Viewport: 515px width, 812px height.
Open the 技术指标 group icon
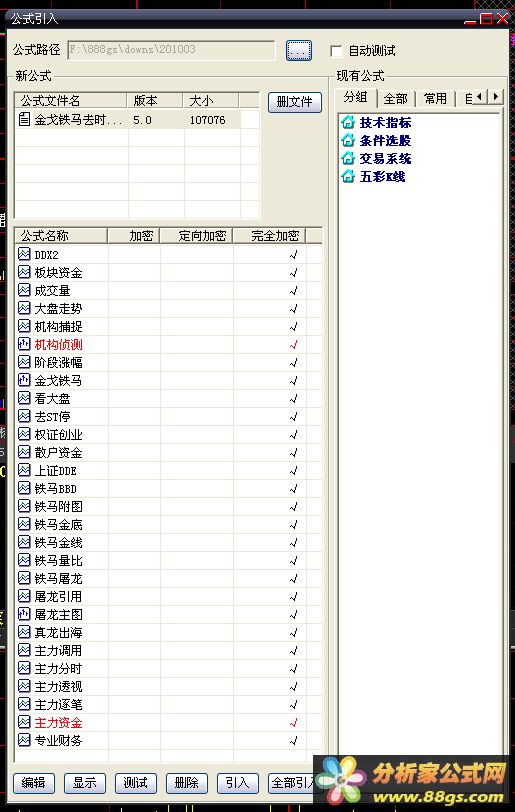(348, 123)
